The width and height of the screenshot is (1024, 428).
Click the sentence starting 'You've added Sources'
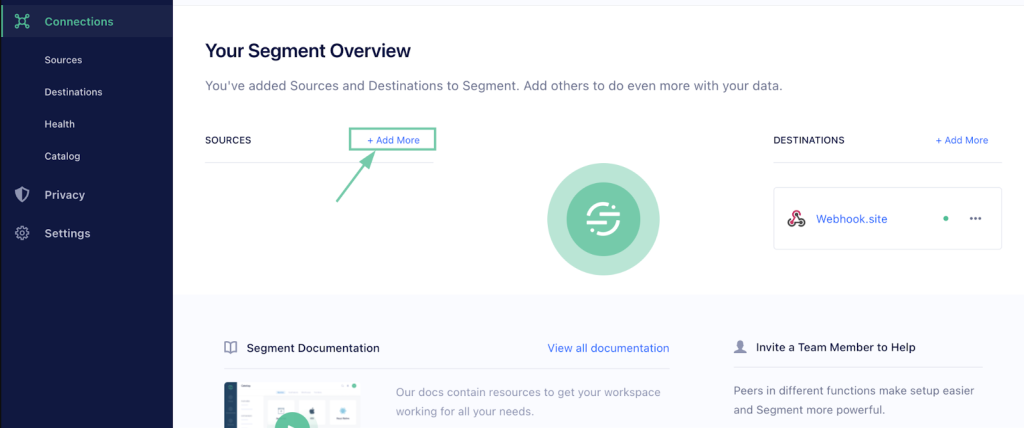[493, 86]
